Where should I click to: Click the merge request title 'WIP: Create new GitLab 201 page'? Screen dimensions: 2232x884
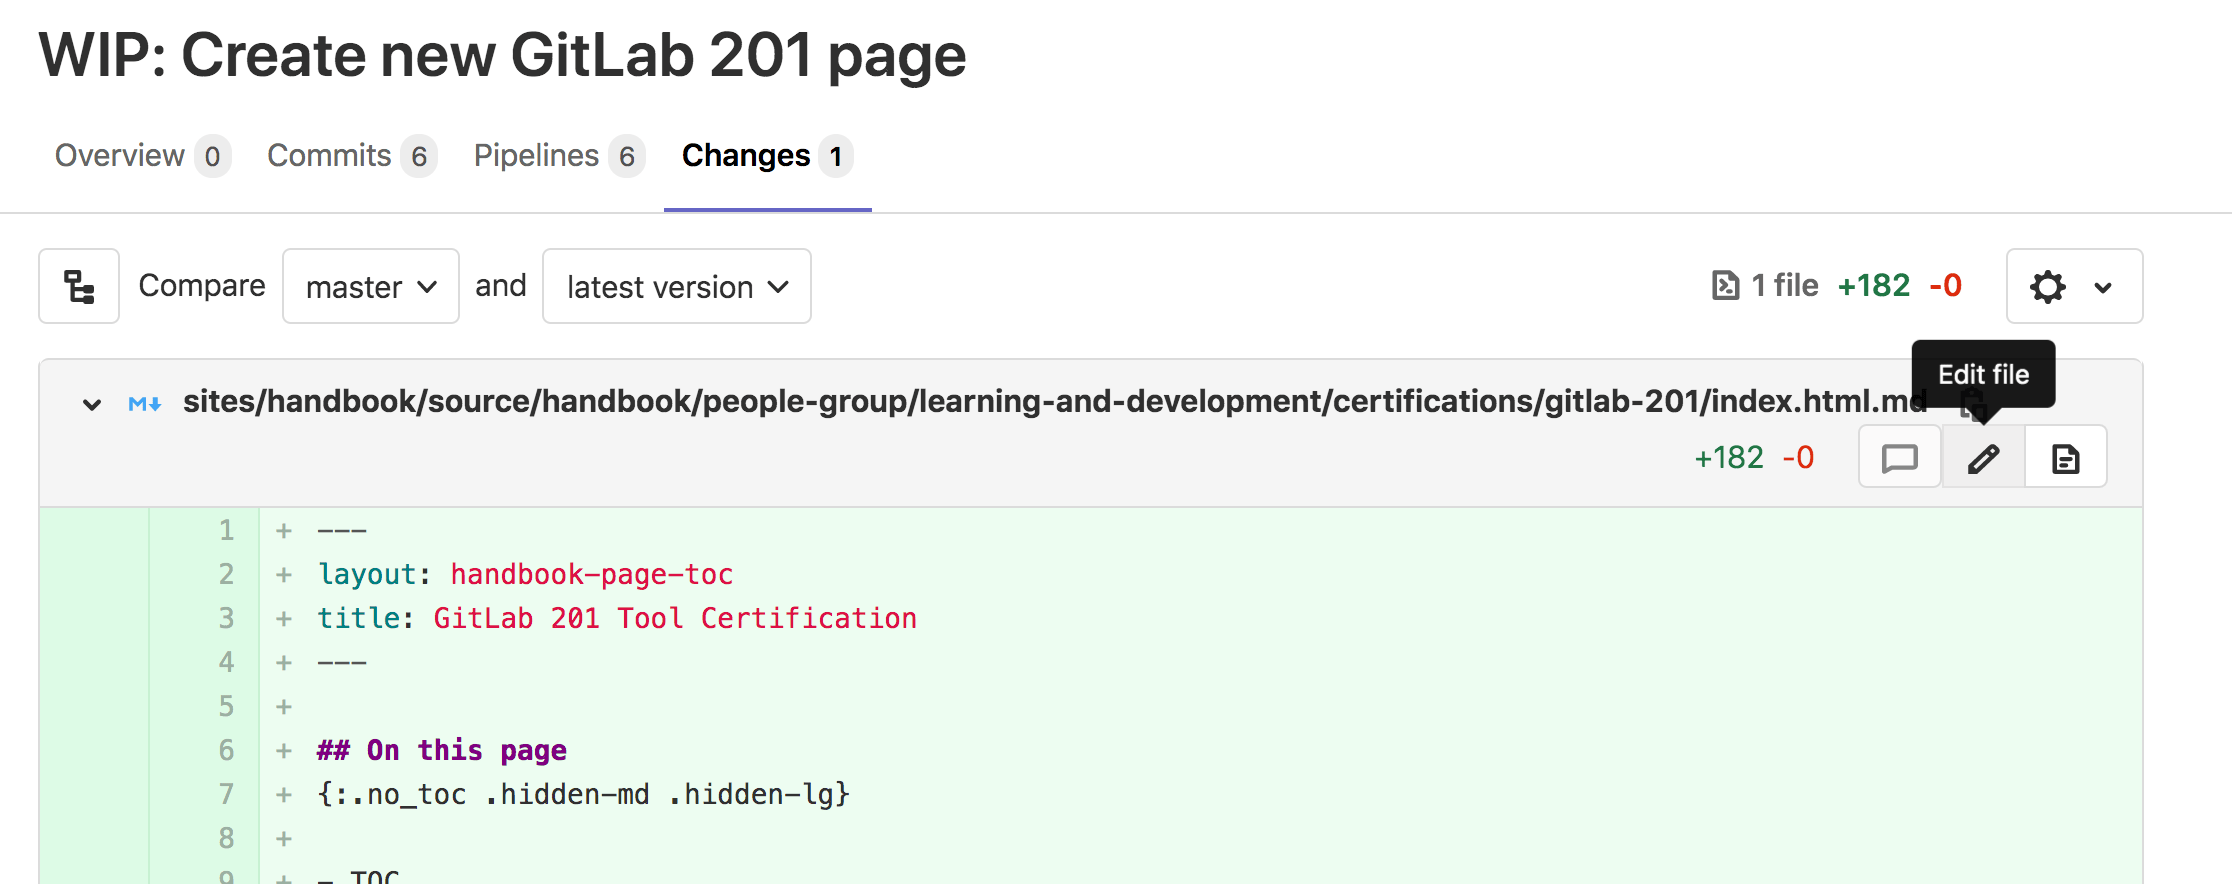[503, 55]
